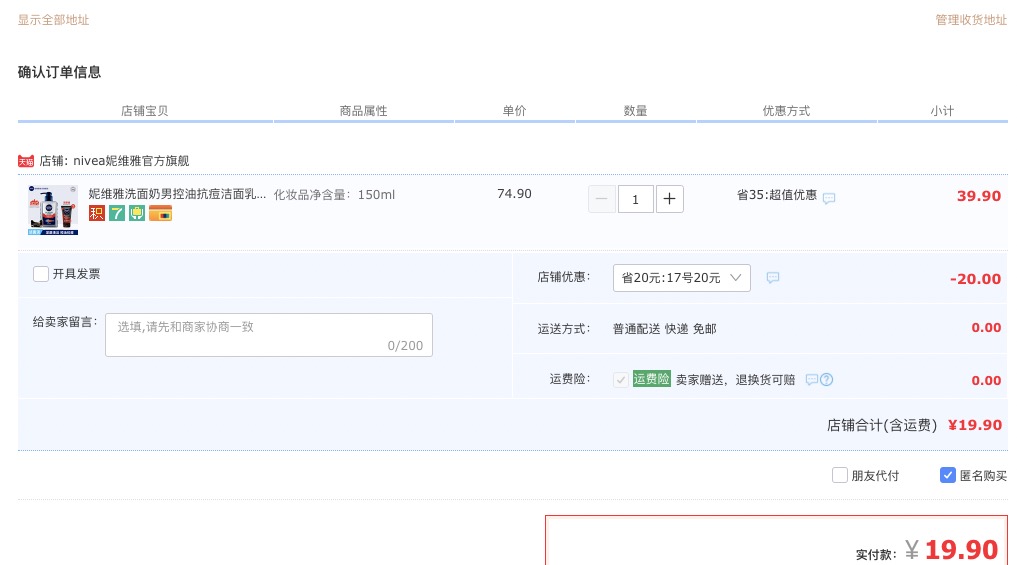Click the orange credit card badge icon
Image resolution: width=1017 pixels, height=565 pixels.
pyautogui.click(x=160, y=213)
